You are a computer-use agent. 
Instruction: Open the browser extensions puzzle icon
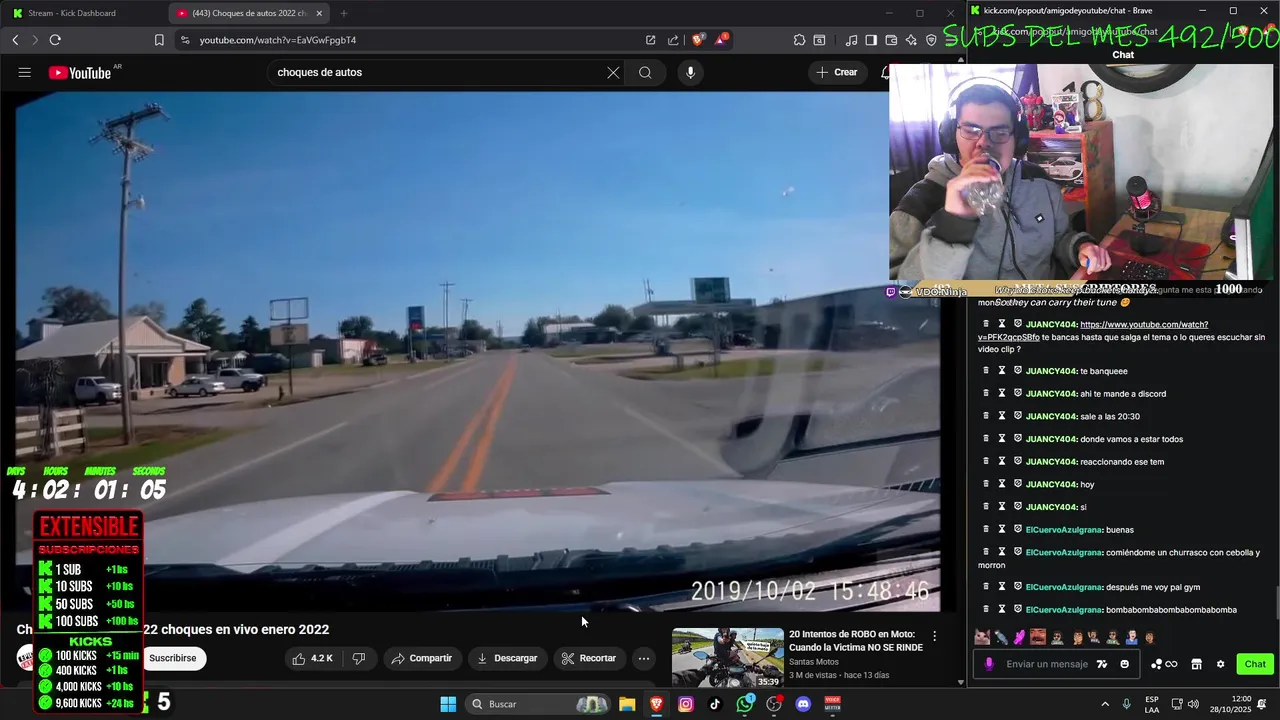tap(799, 40)
